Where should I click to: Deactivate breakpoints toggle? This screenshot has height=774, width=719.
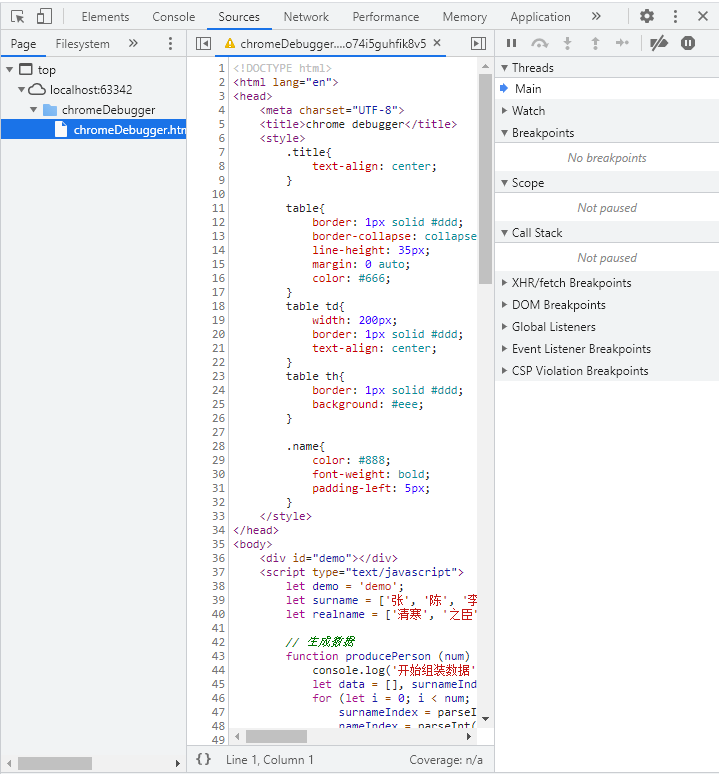point(658,43)
